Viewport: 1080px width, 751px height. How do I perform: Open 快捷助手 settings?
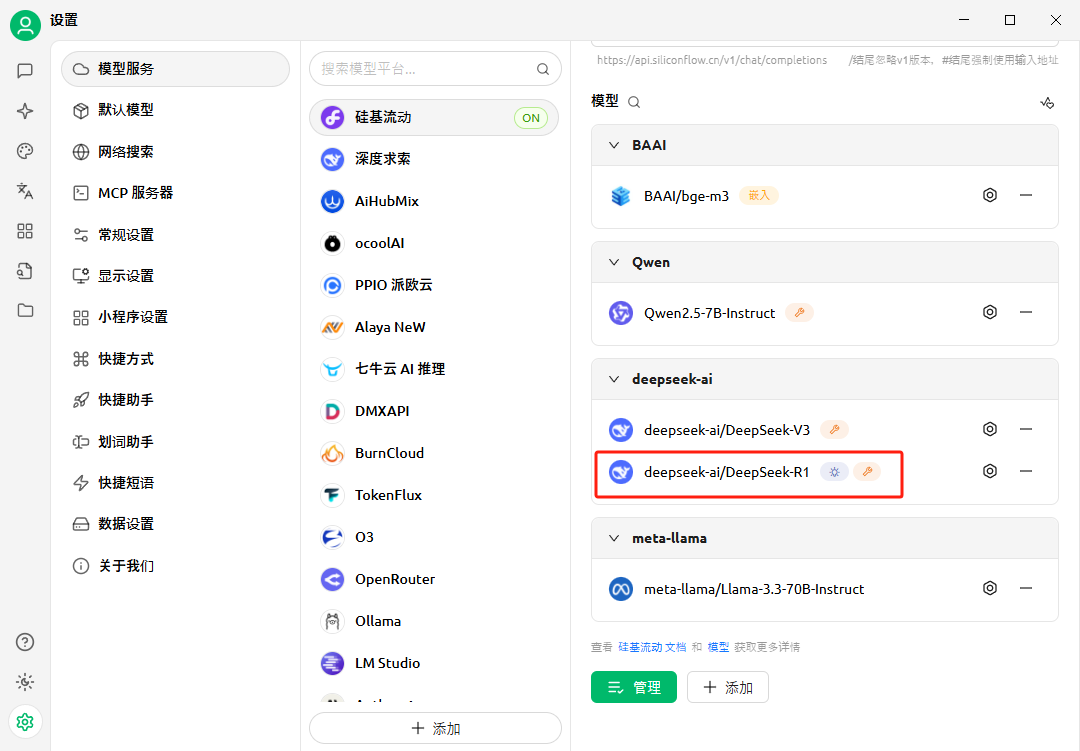pyautogui.click(x=176, y=400)
